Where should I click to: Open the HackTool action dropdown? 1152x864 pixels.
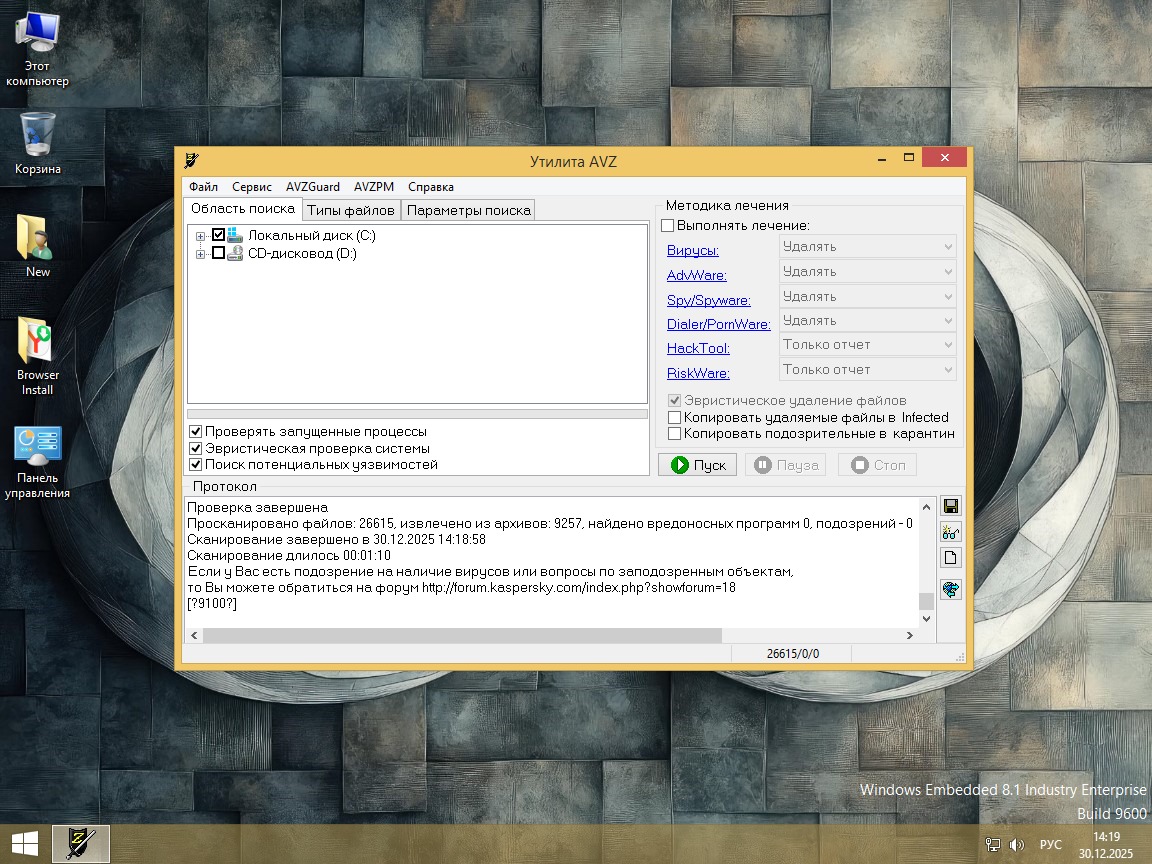(867, 345)
